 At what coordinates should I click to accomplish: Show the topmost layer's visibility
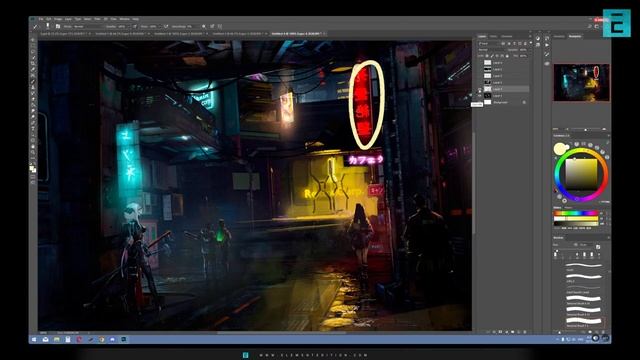pyautogui.click(x=480, y=63)
